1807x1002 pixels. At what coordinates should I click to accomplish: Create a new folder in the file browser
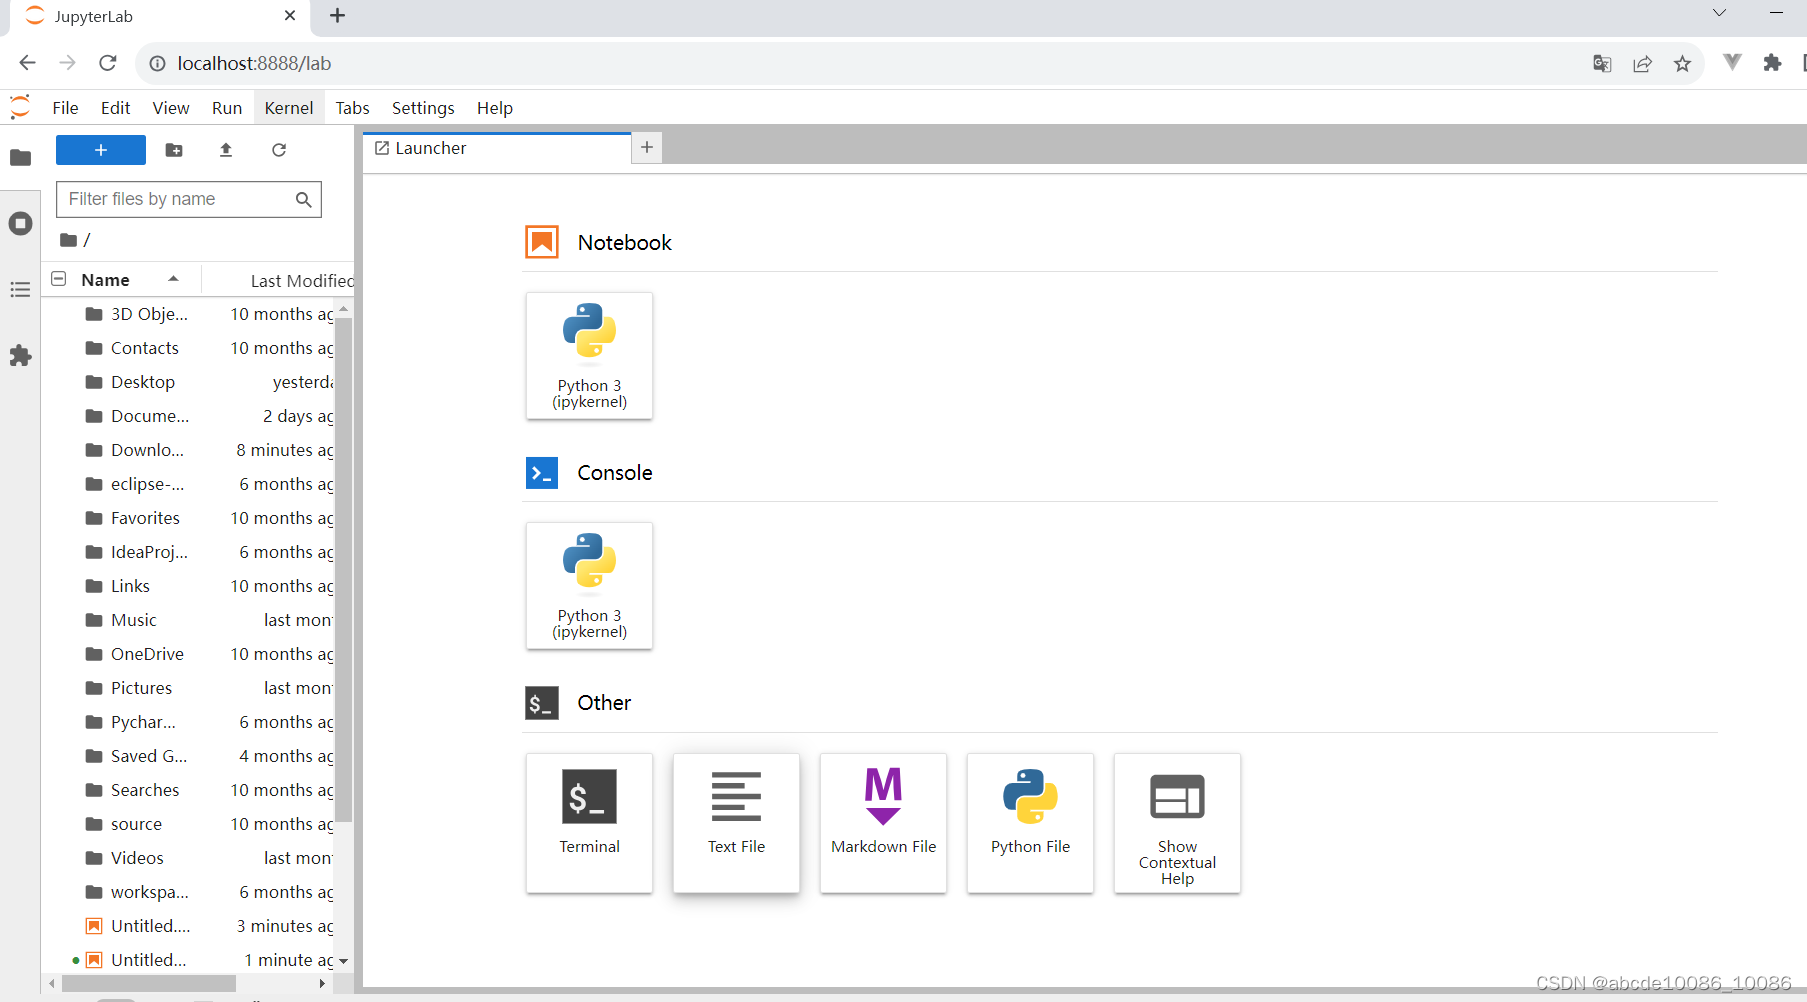pyautogui.click(x=174, y=150)
